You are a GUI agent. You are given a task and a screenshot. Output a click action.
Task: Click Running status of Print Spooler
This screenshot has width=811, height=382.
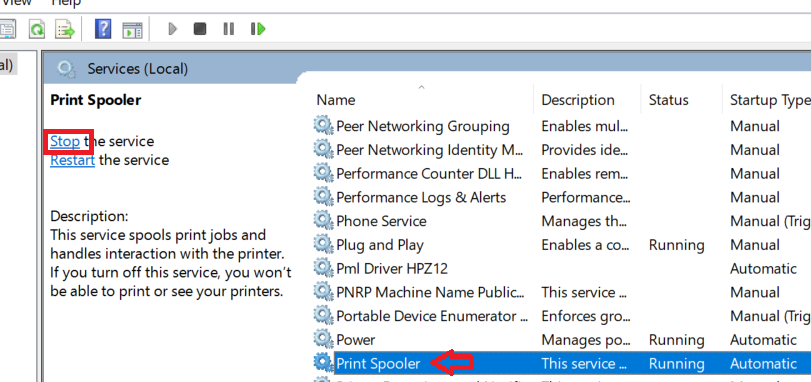click(x=677, y=364)
